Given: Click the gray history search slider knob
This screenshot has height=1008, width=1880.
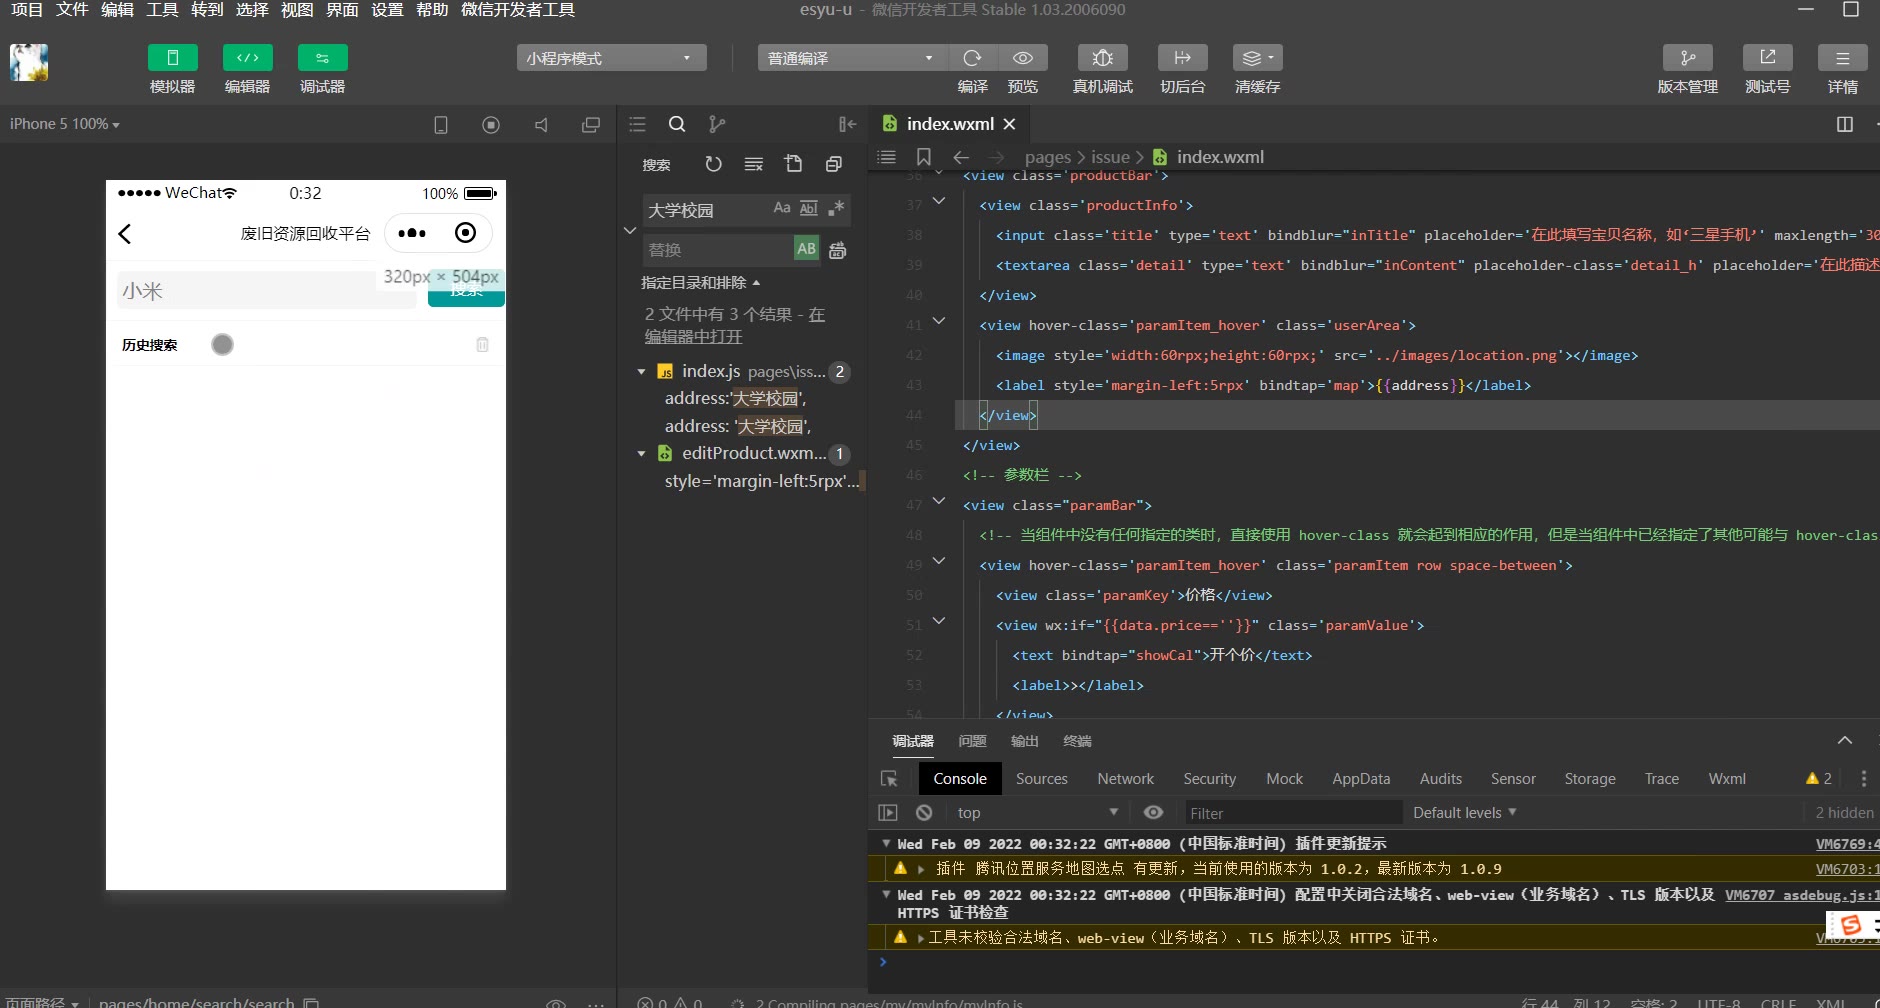Looking at the screenshot, I should pyautogui.click(x=222, y=345).
